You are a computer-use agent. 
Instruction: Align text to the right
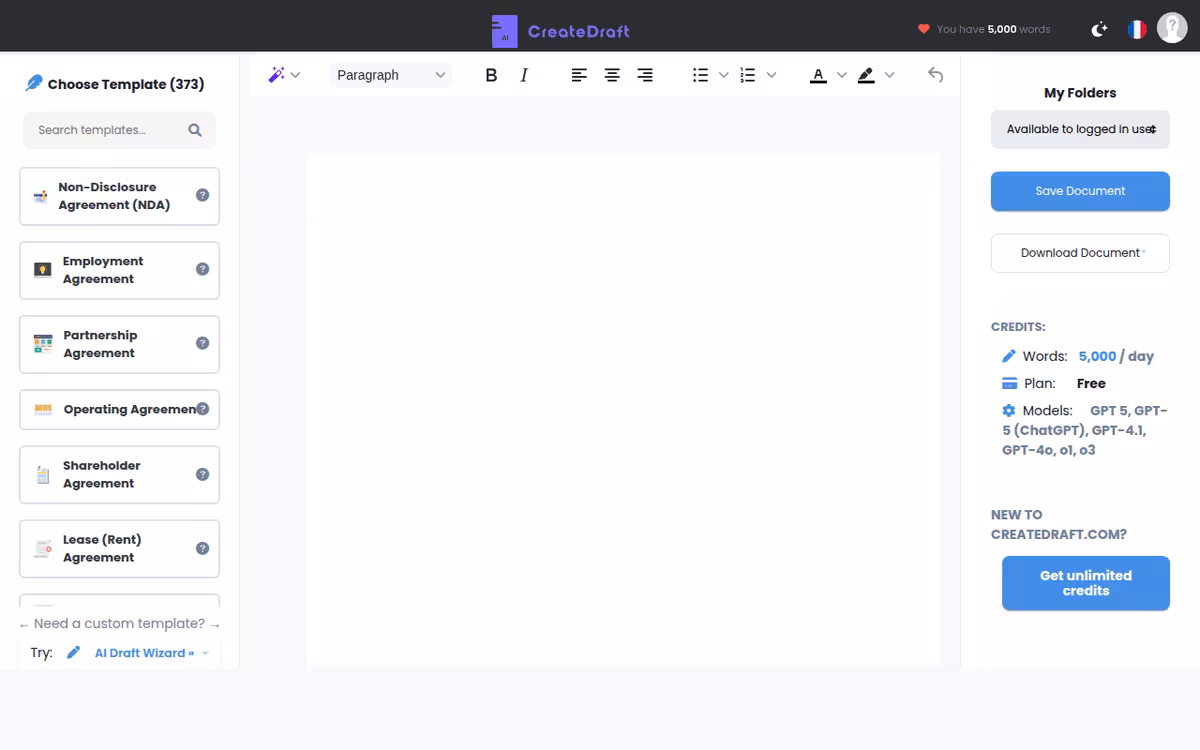point(645,75)
